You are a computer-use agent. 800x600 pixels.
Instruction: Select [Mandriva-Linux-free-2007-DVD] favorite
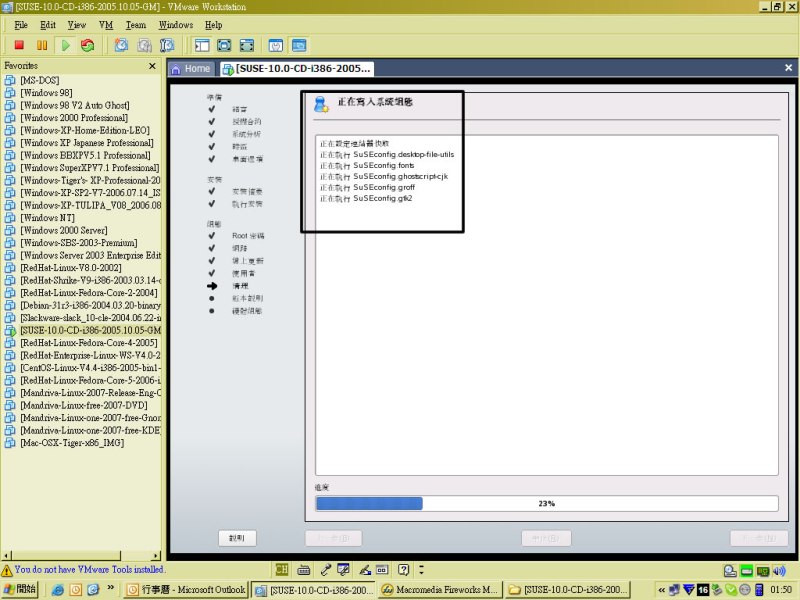pos(84,405)
